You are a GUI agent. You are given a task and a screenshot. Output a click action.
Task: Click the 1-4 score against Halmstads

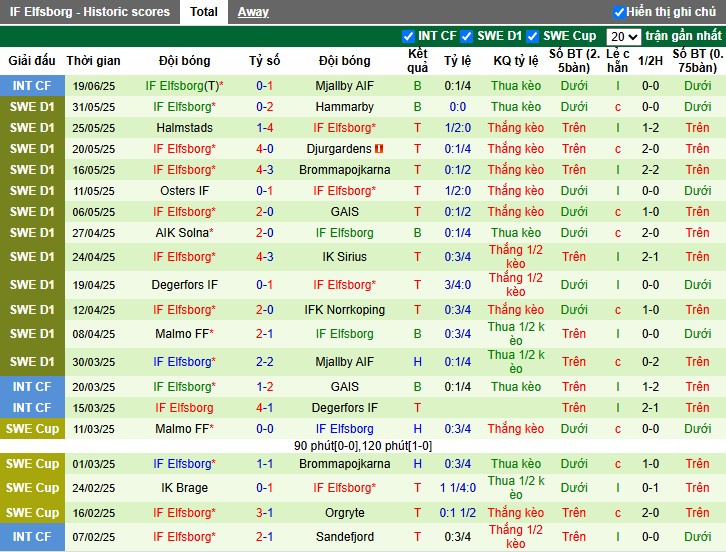(x=264, y=128)
